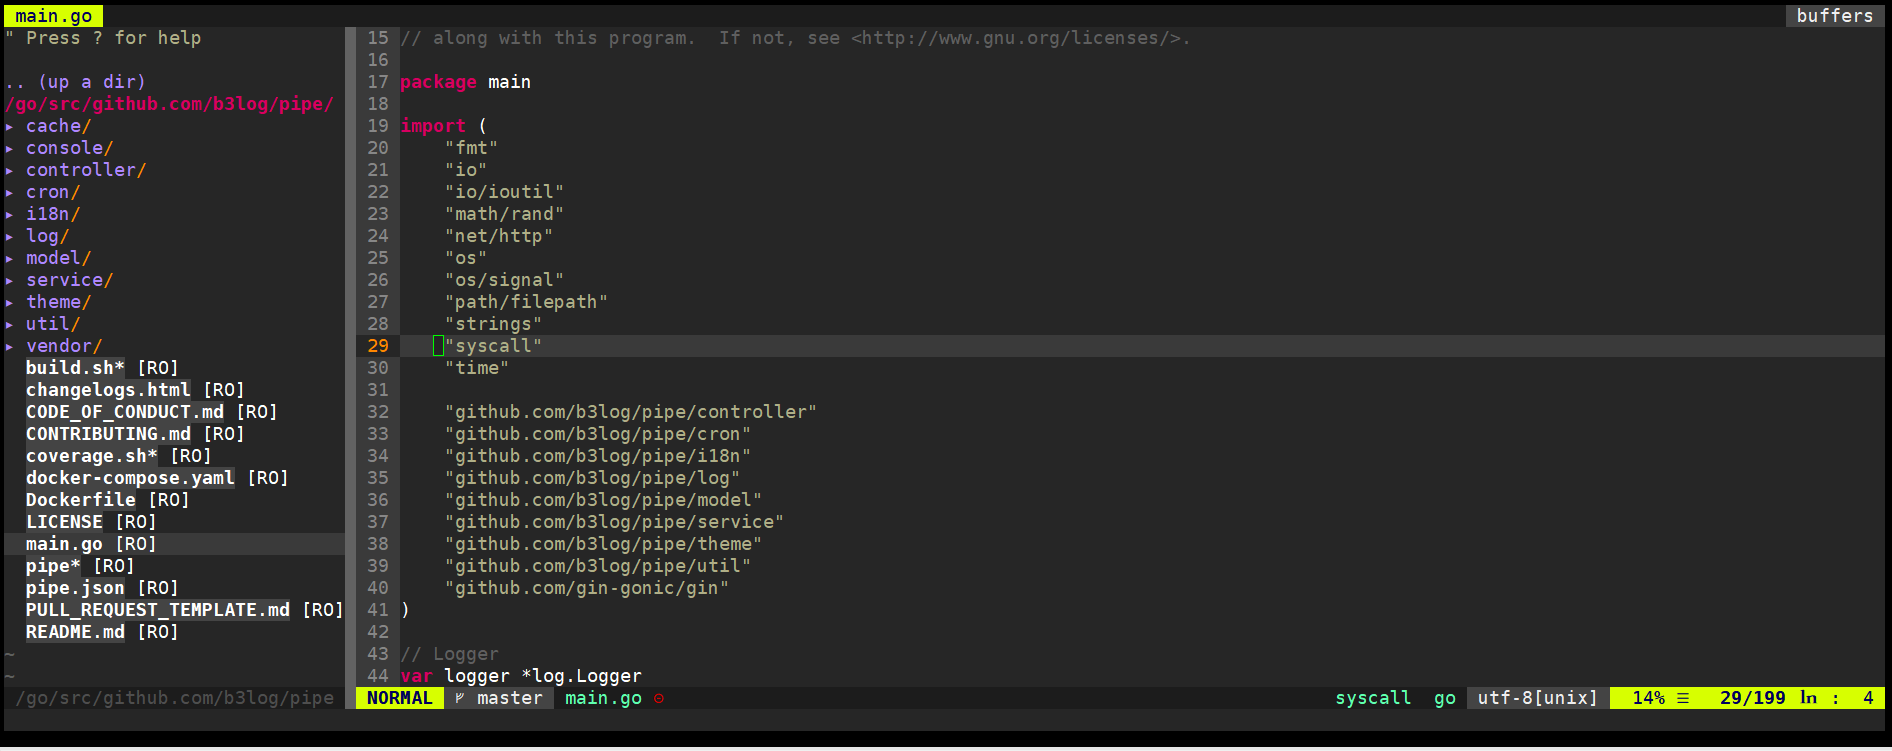This screenshot has width=1892, height=751.
Task: Click the three-line icon next to 14%
Action: 1683,698
